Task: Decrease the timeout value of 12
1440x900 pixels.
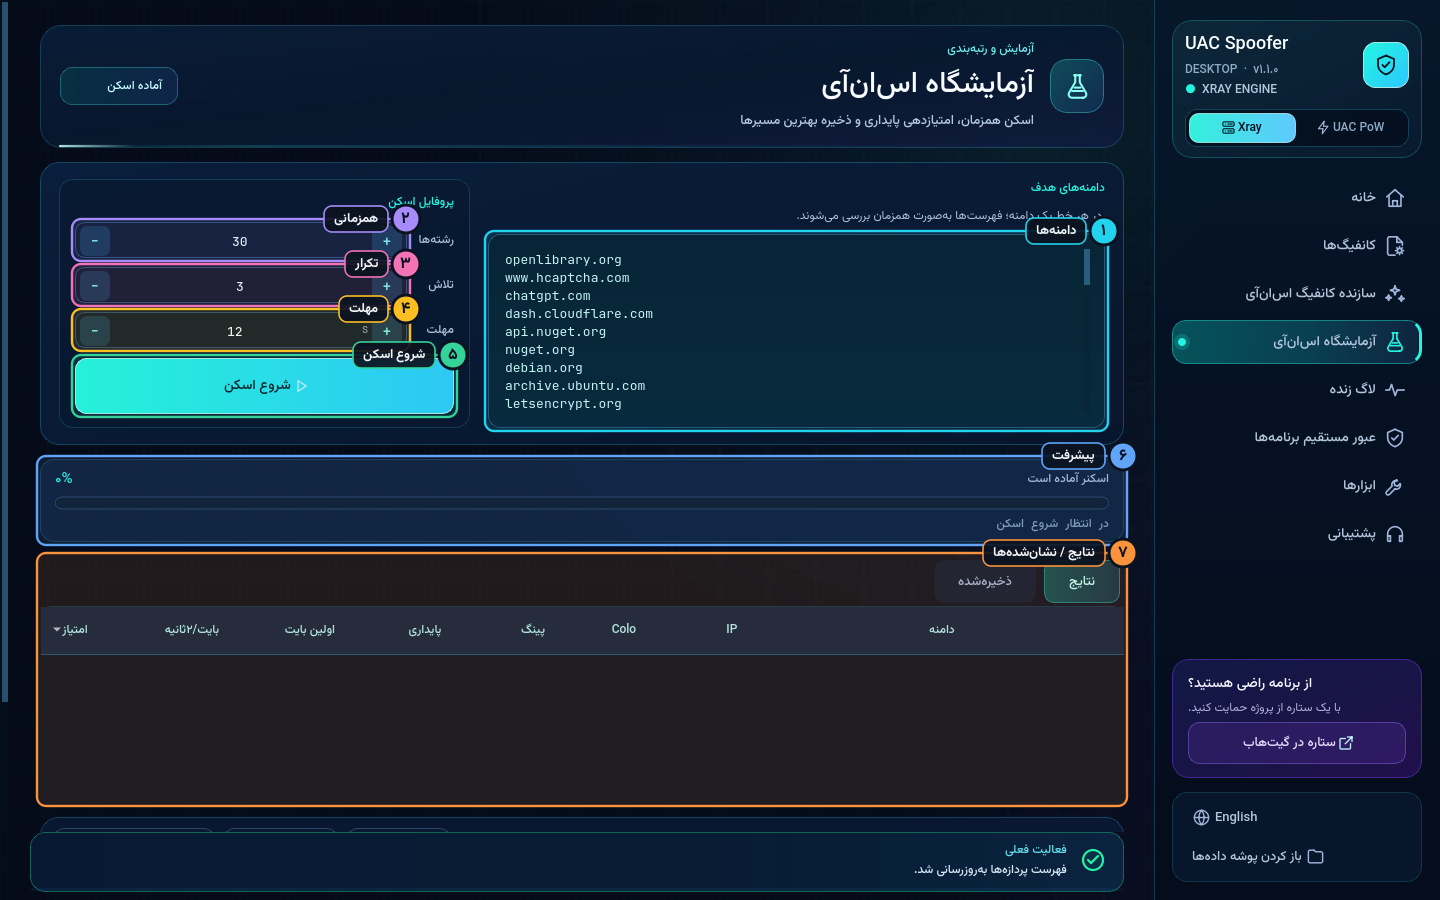Action: click(x=95, y=331)
